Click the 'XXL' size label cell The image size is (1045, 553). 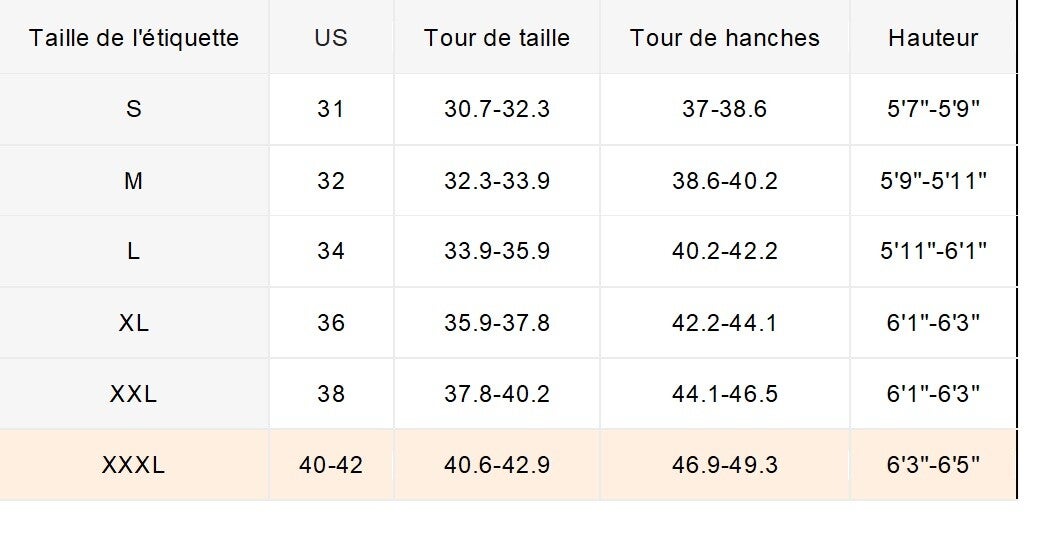pyautogui.click(x=134, y=394)
